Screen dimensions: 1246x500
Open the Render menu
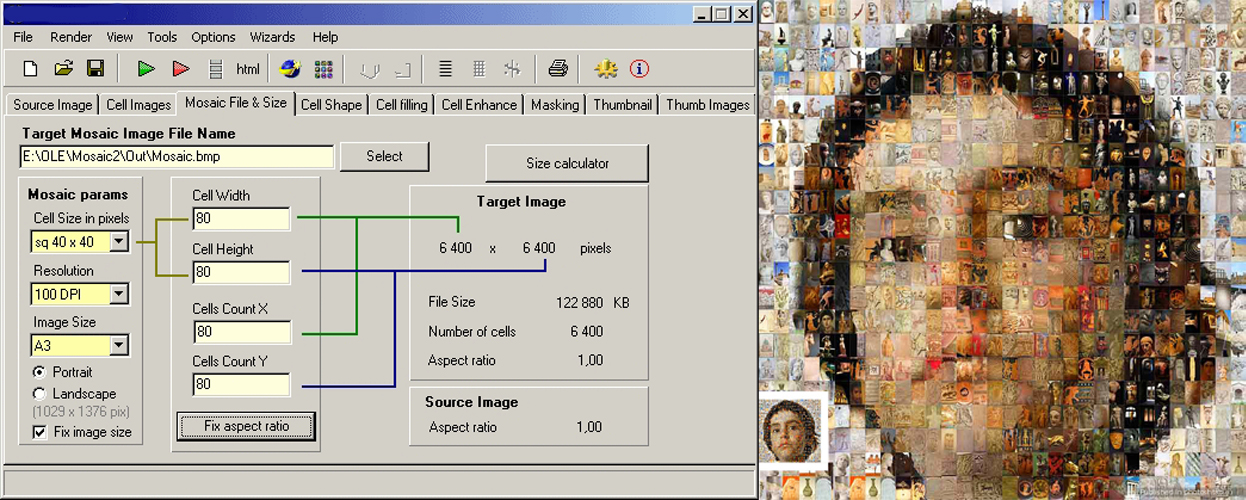71,37
